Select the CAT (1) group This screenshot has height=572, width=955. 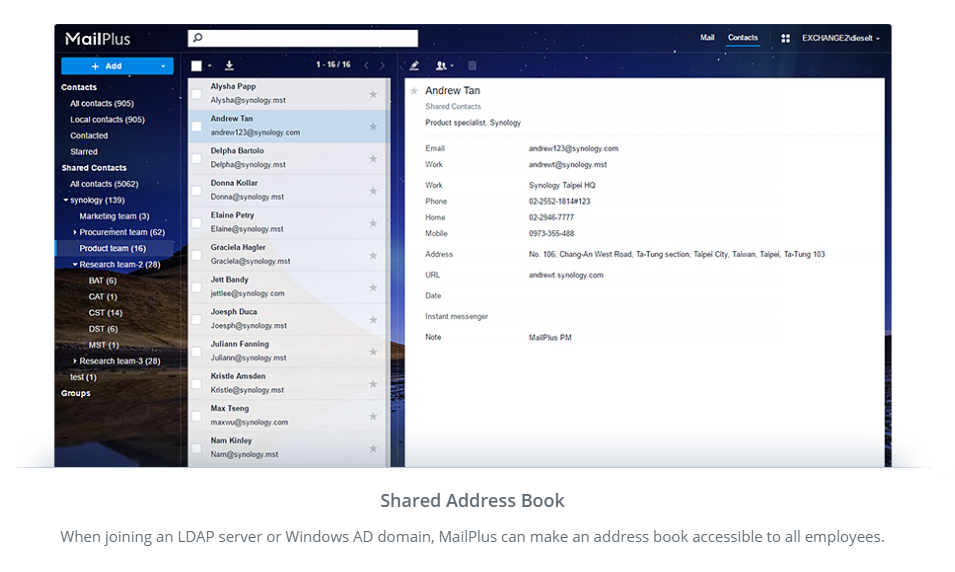[x=102, y=297]
